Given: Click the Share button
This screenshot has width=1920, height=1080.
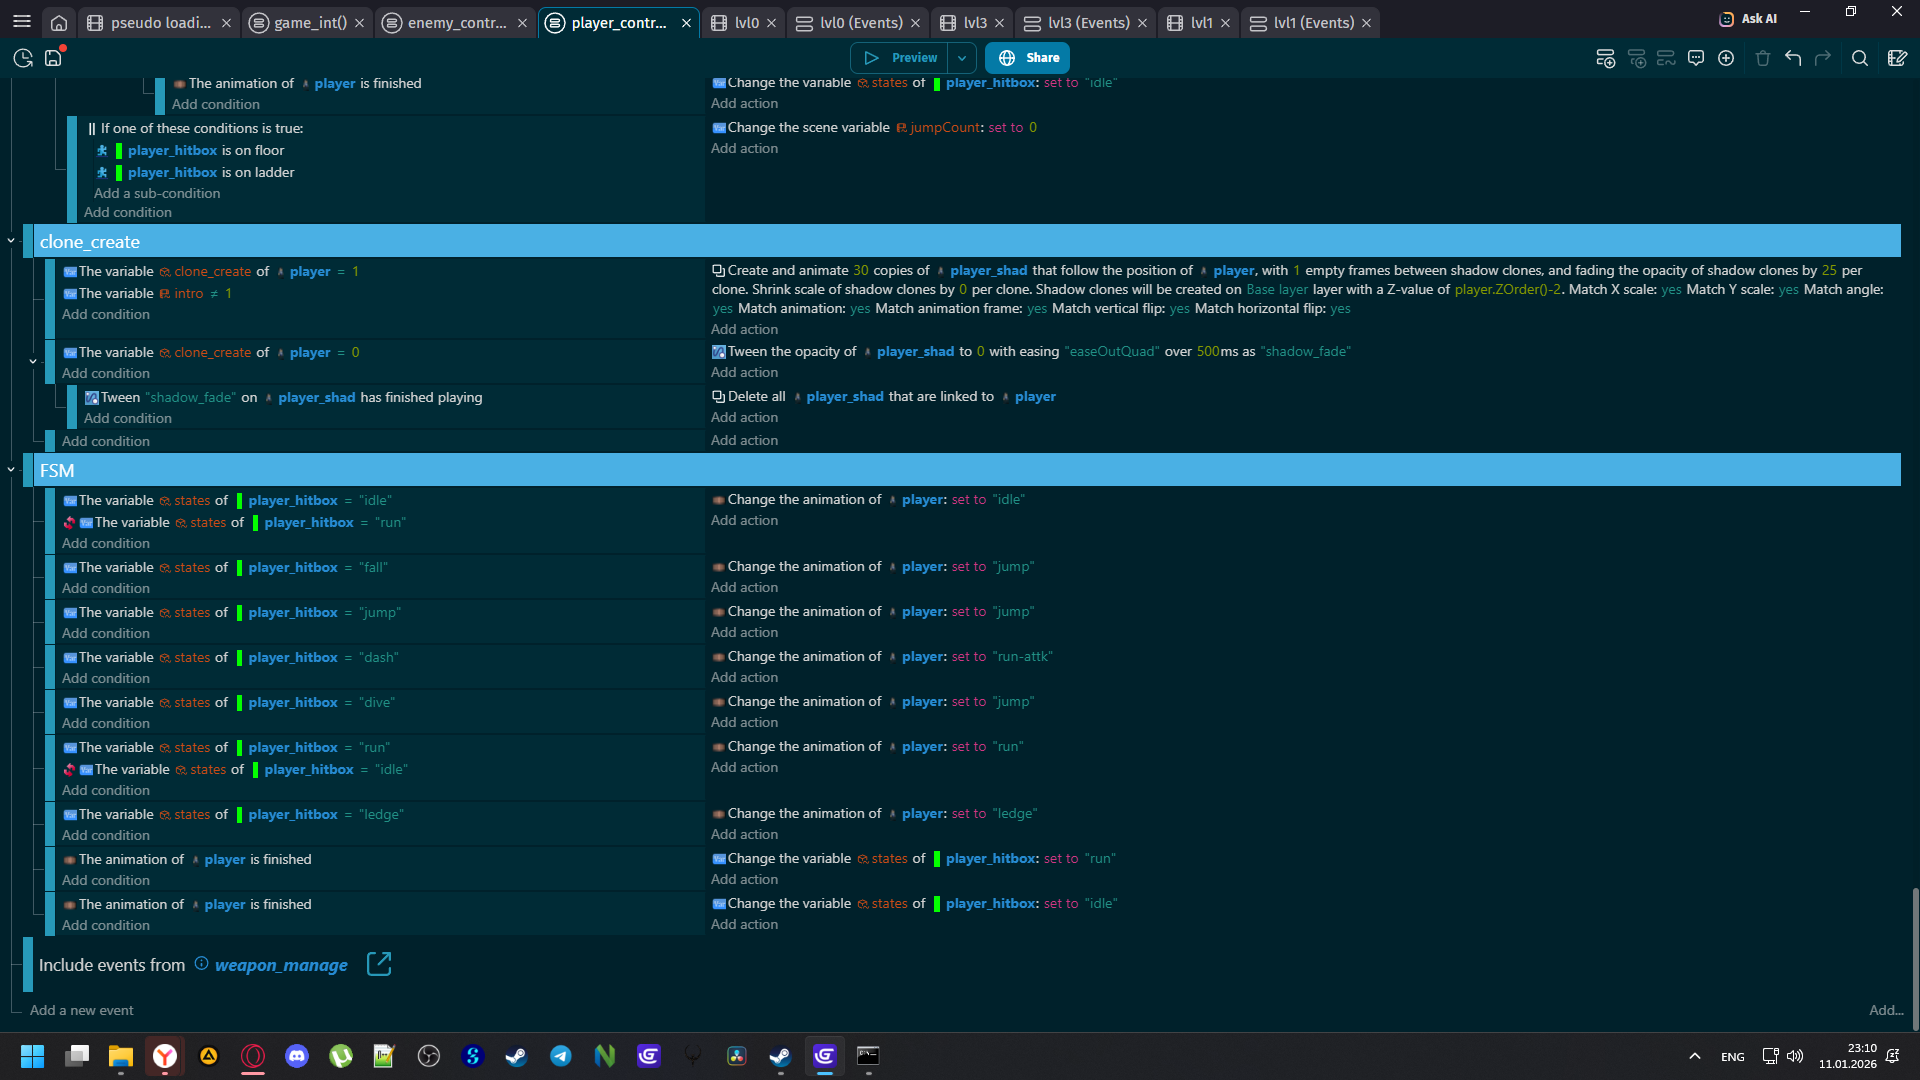Looking at the screenshot, I should (1028, 58).
